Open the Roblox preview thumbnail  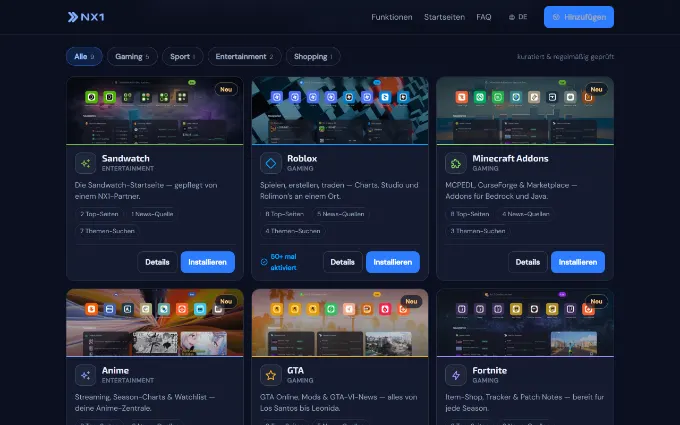(340, 111)
